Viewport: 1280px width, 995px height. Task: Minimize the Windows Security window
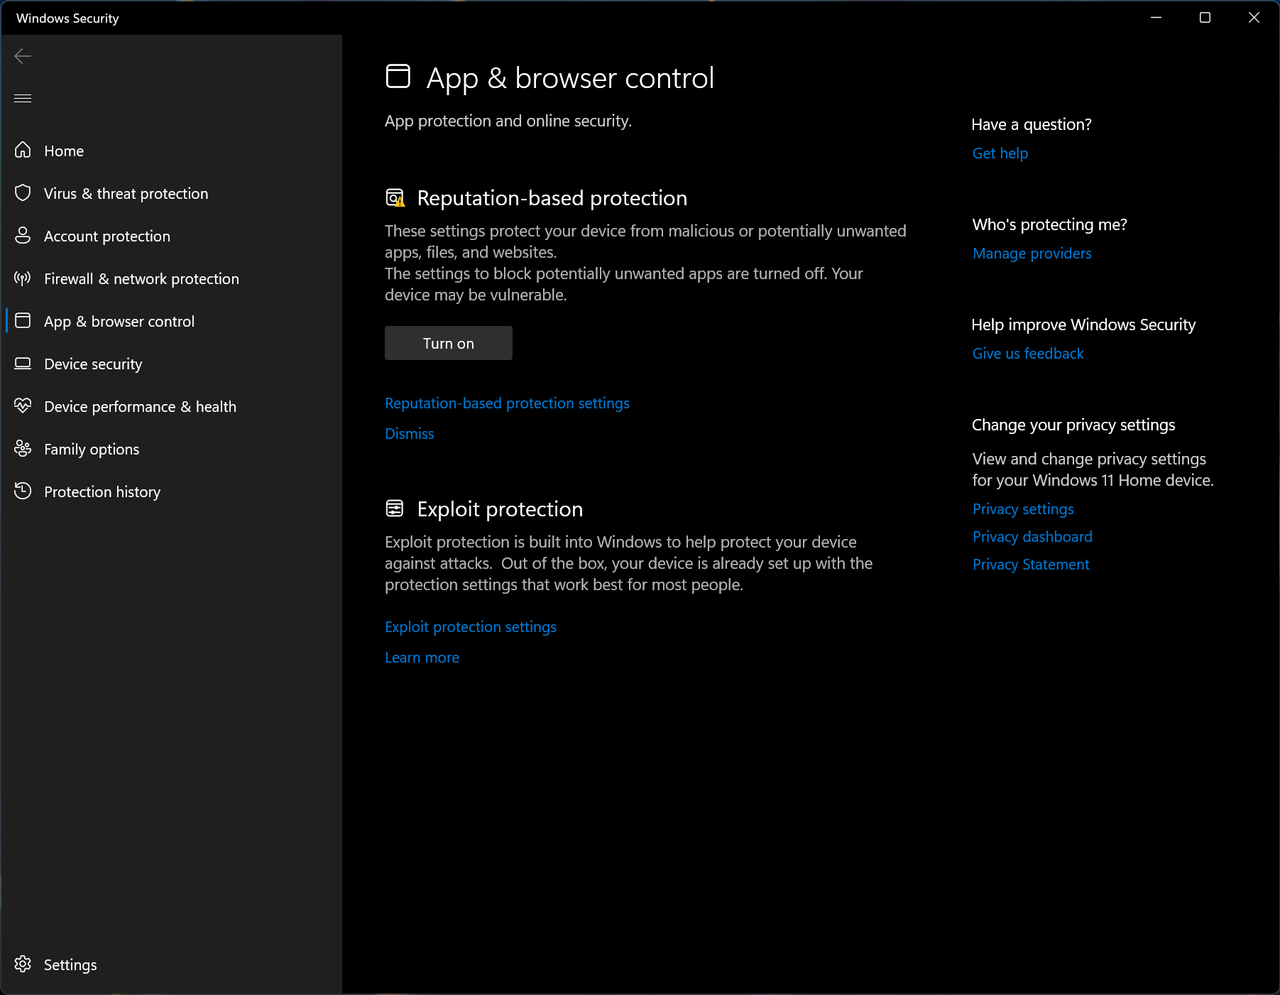pos(1157,18)
